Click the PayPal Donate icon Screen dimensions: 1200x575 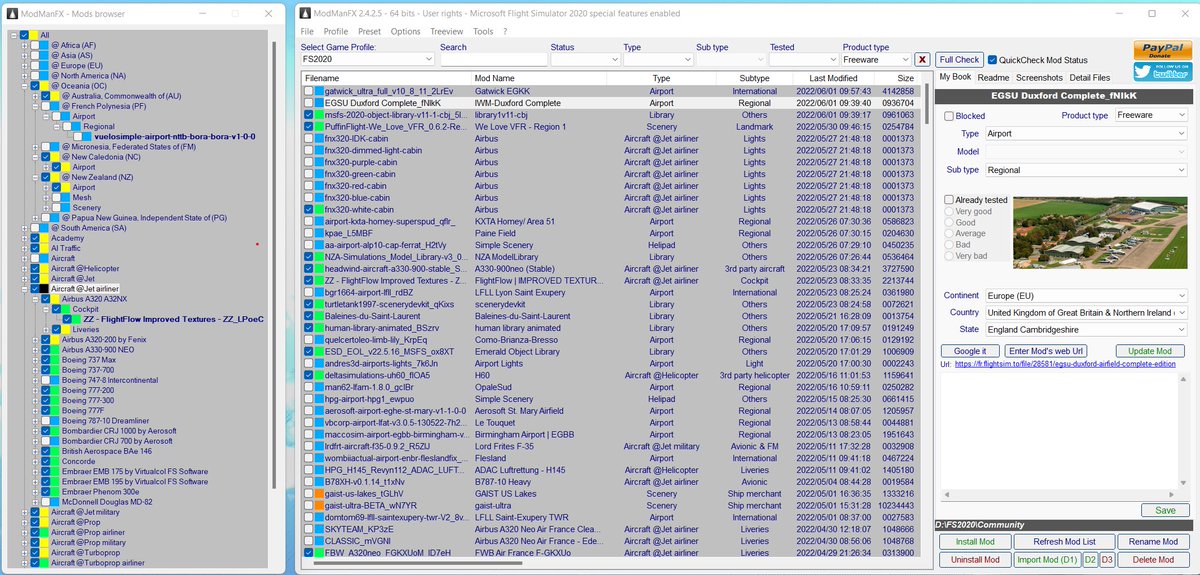[x=1162, y=51]
